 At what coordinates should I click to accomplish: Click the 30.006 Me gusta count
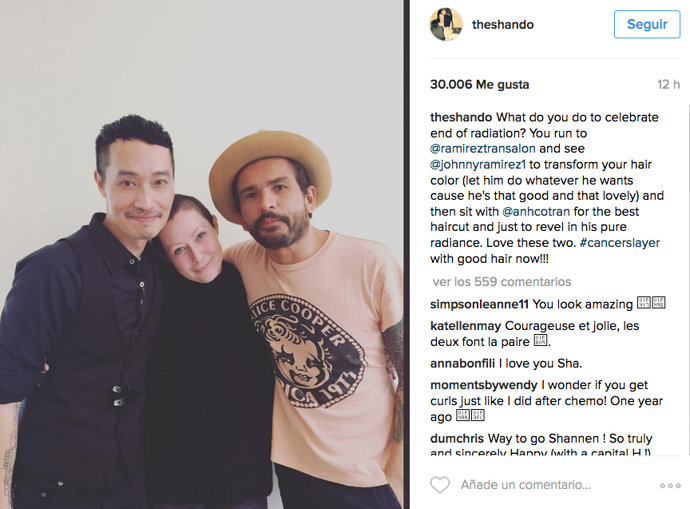click(480, 84)
